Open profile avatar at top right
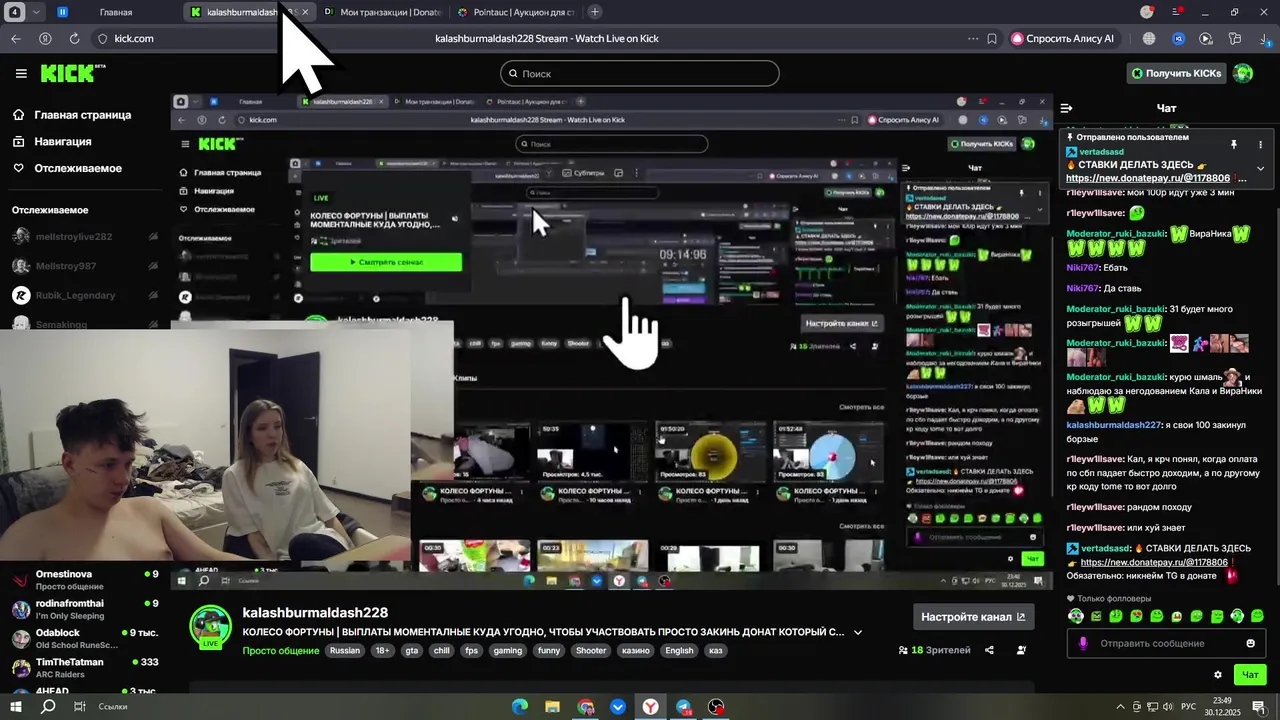The width and height of the screenshot is (1280, 720). click(1243, 73)
